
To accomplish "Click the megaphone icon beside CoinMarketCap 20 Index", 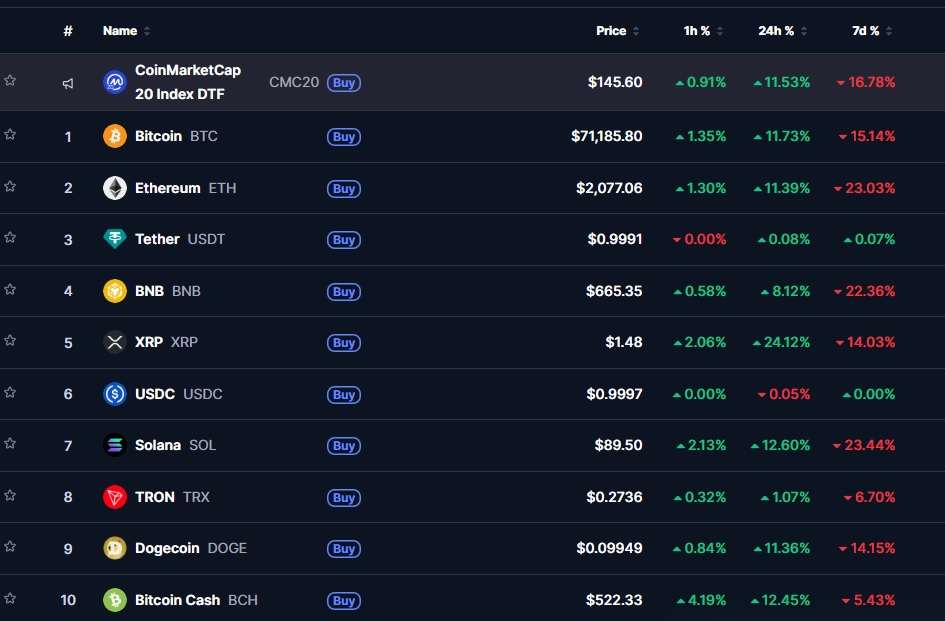I will pos(68,82).
